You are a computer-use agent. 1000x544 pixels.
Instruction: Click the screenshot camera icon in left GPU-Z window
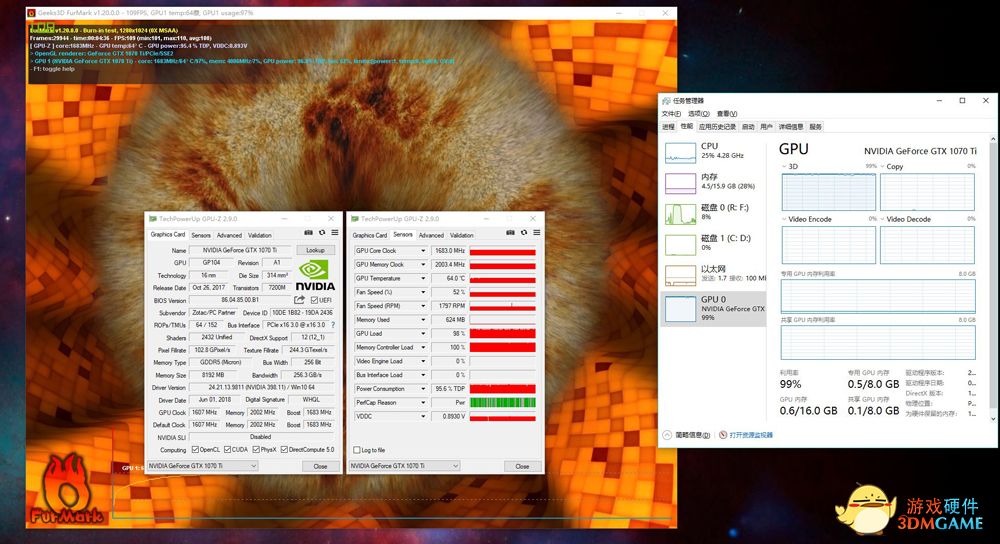point(309,233)
